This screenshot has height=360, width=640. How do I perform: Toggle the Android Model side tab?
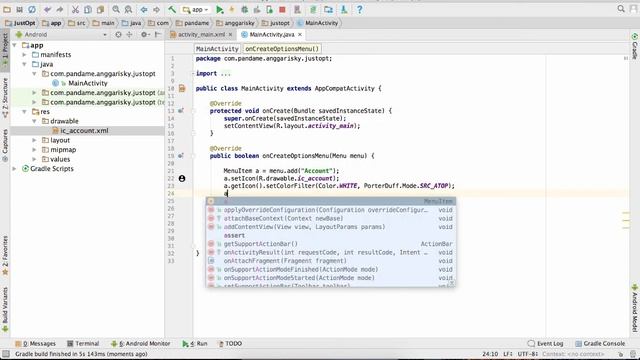(x=635, y=308)
